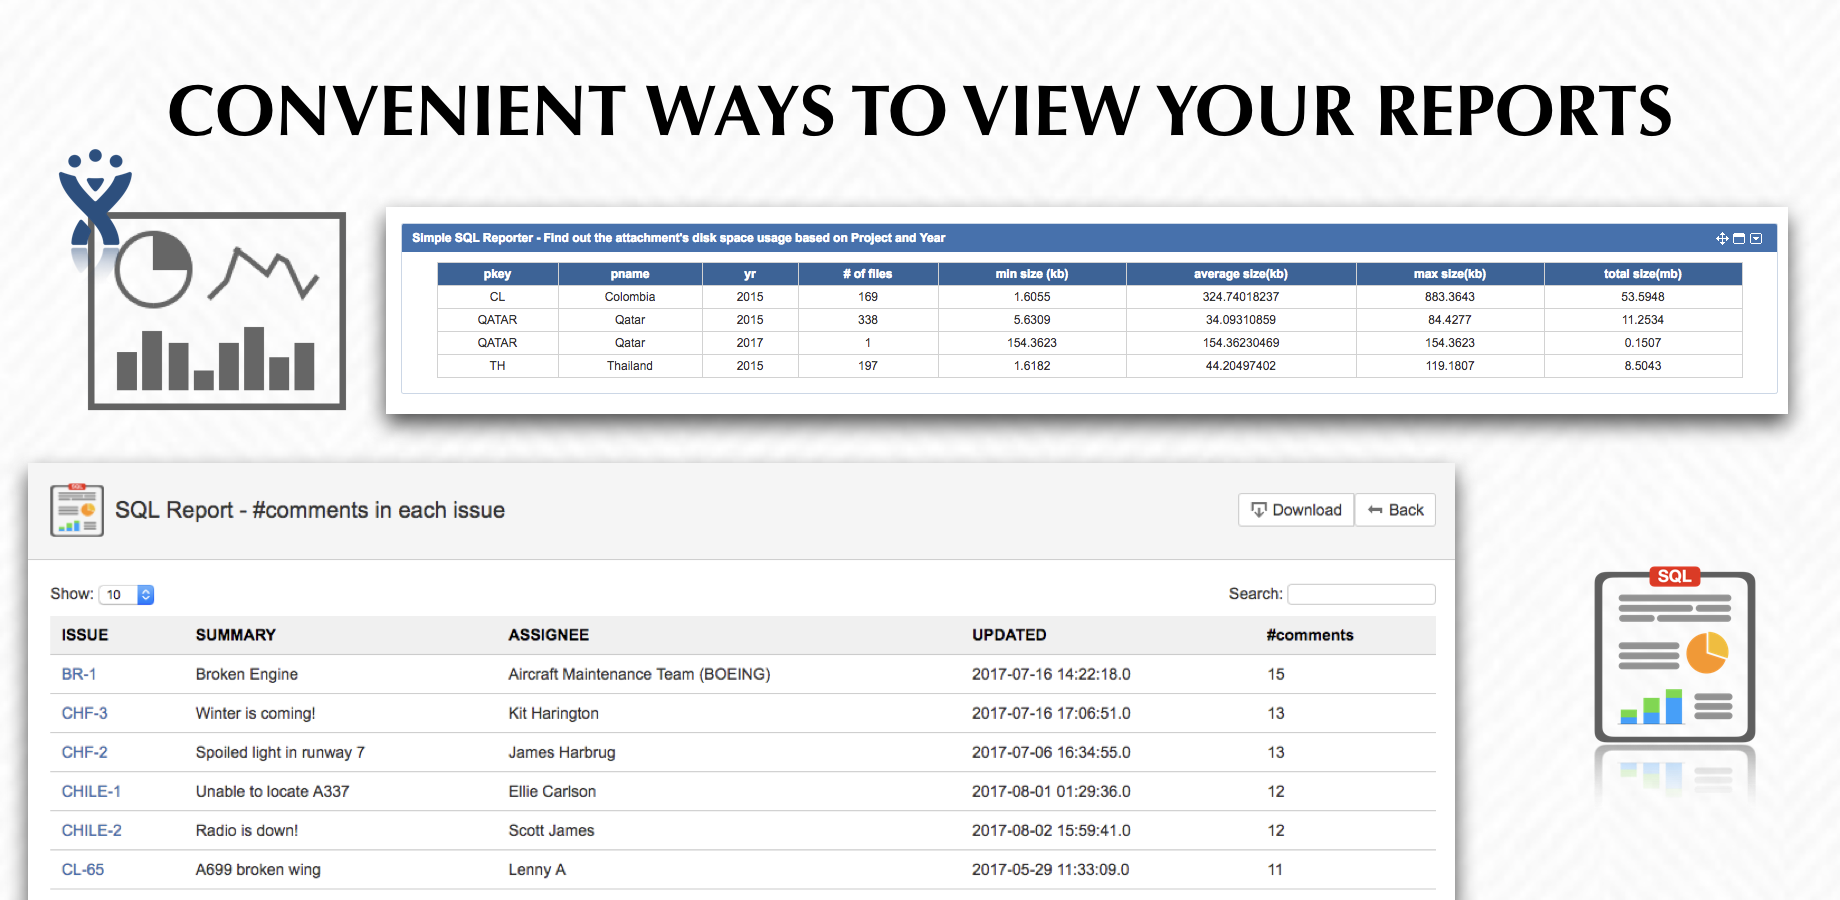The image size is (1840, 900).
Task: Focus the Search input field
Action: tap(1361, 594)
